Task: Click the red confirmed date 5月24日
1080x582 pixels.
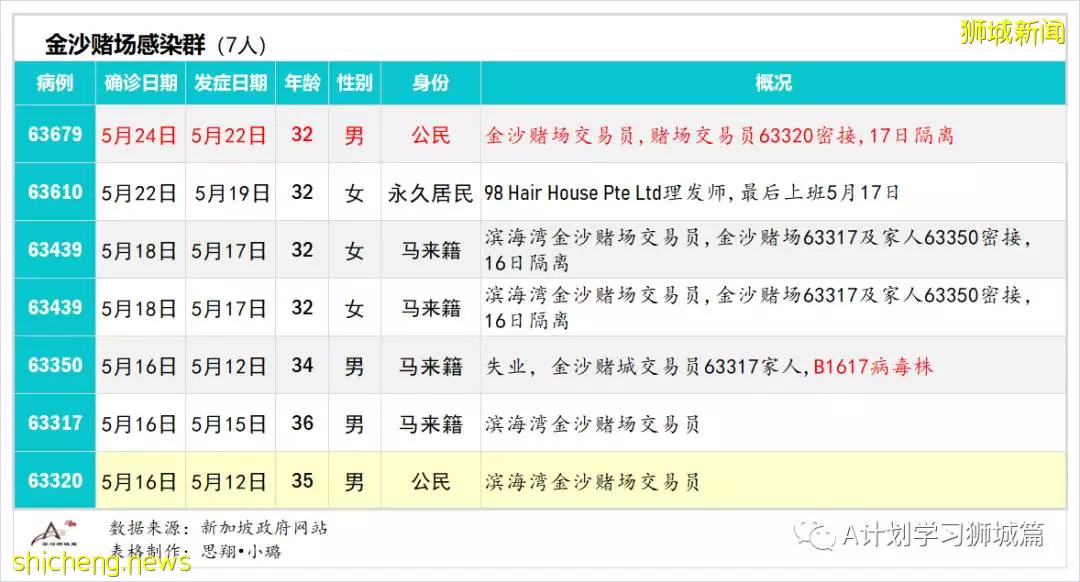Action: point(138,135)
